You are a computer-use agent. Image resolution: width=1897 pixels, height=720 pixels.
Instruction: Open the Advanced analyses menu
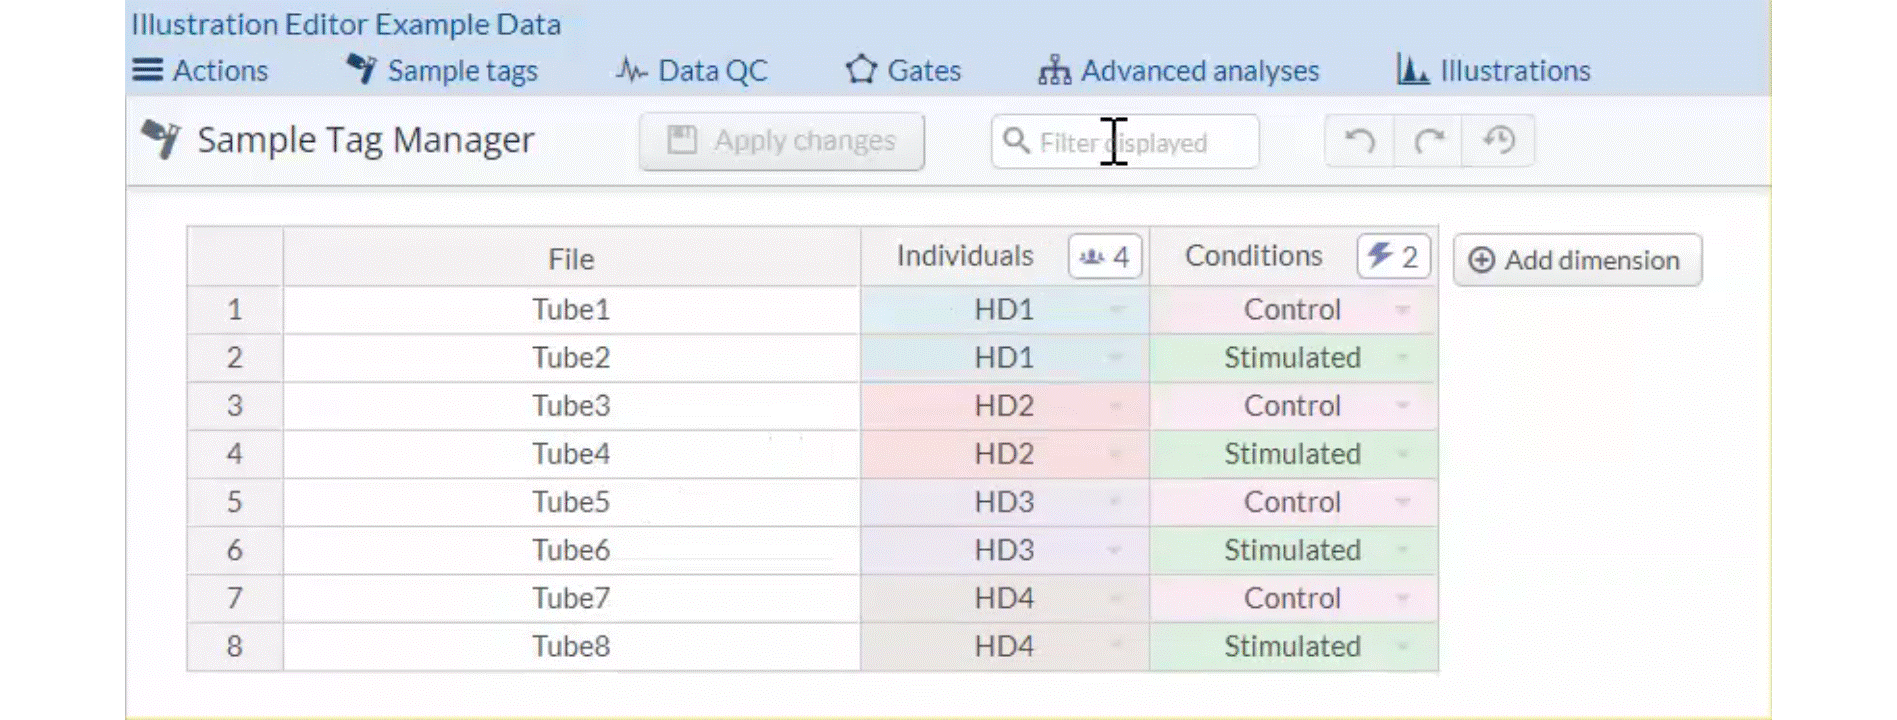pyautogui.click(x=1179, y=71)
